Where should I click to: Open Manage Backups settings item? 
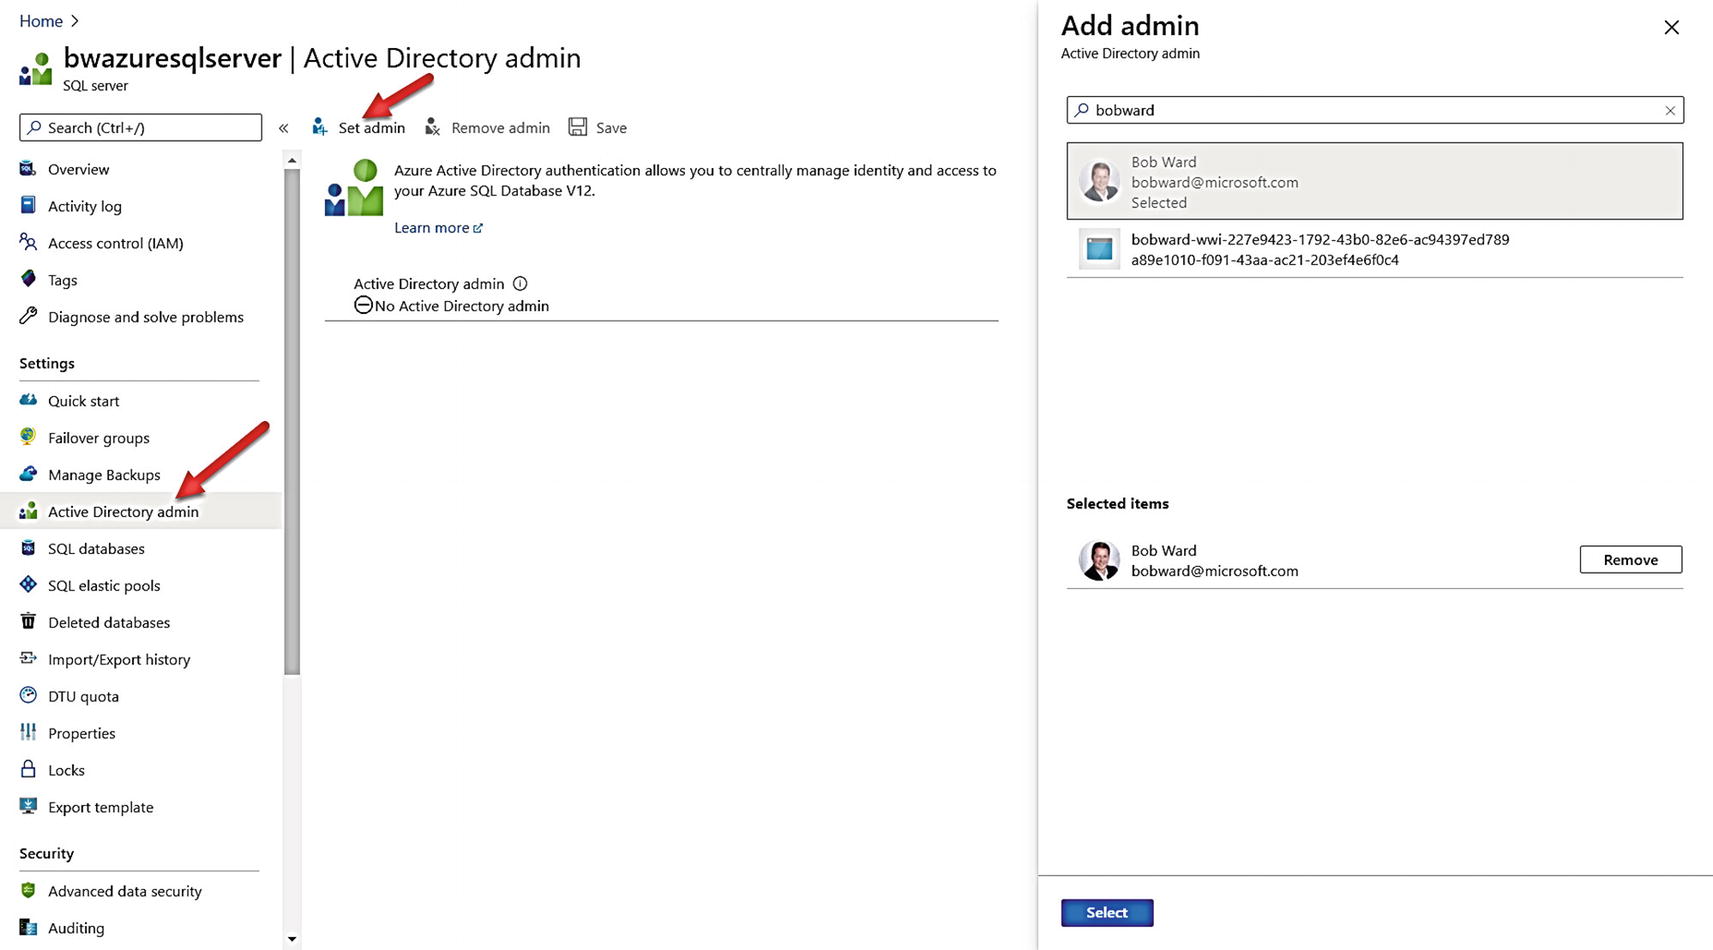(x=104, y=474)
